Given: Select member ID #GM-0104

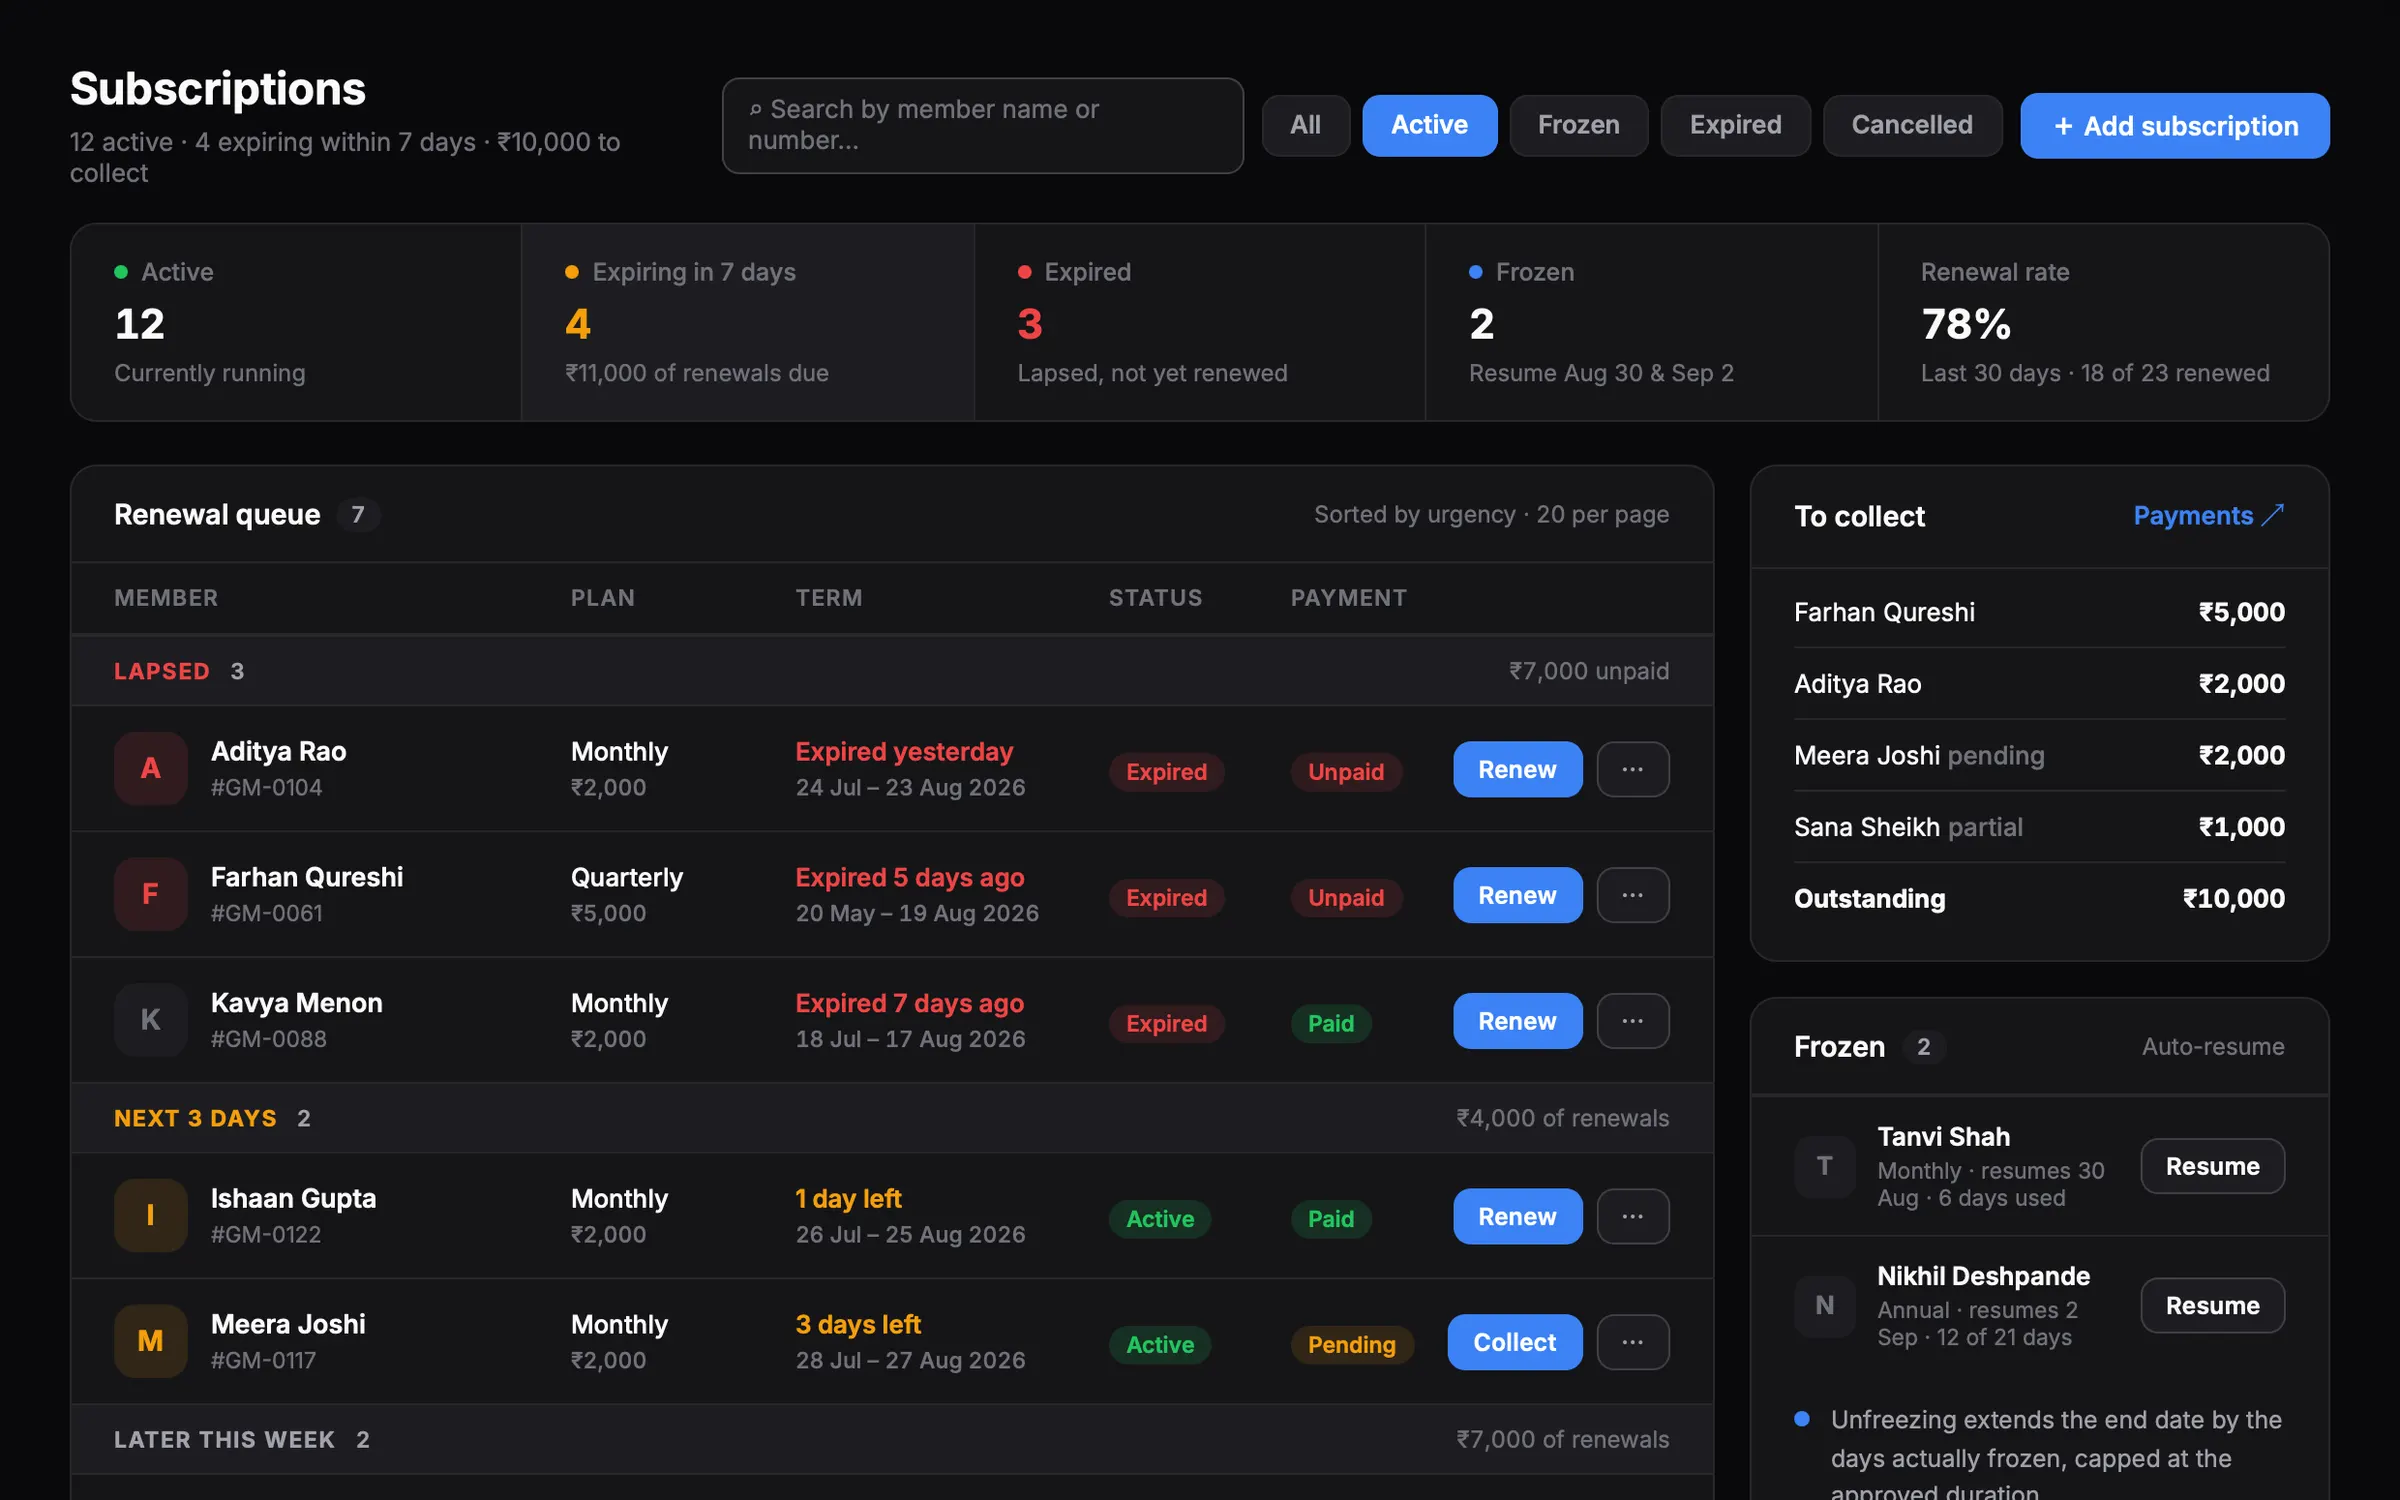Looking at the screenshot, I should click(x=267, y=788).
